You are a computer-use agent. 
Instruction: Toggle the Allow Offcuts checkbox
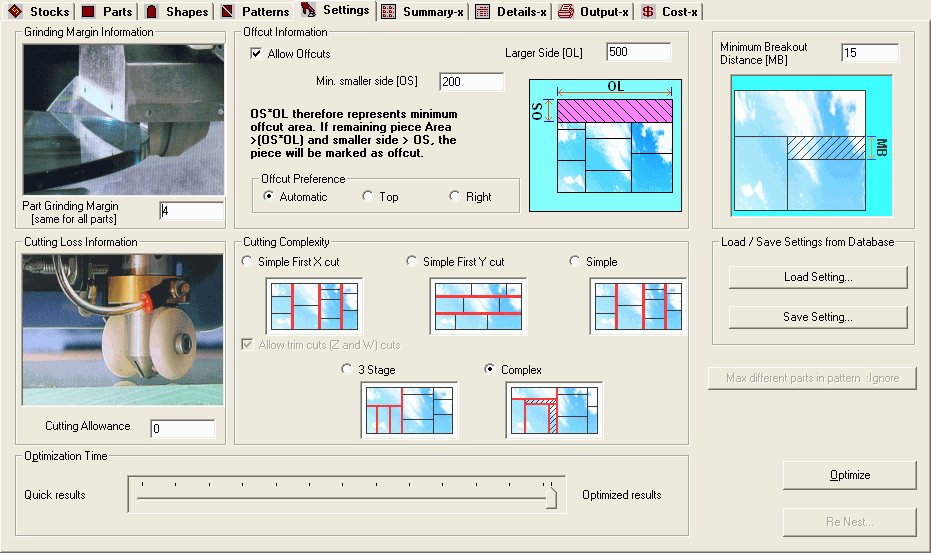(x=257, y=54)
